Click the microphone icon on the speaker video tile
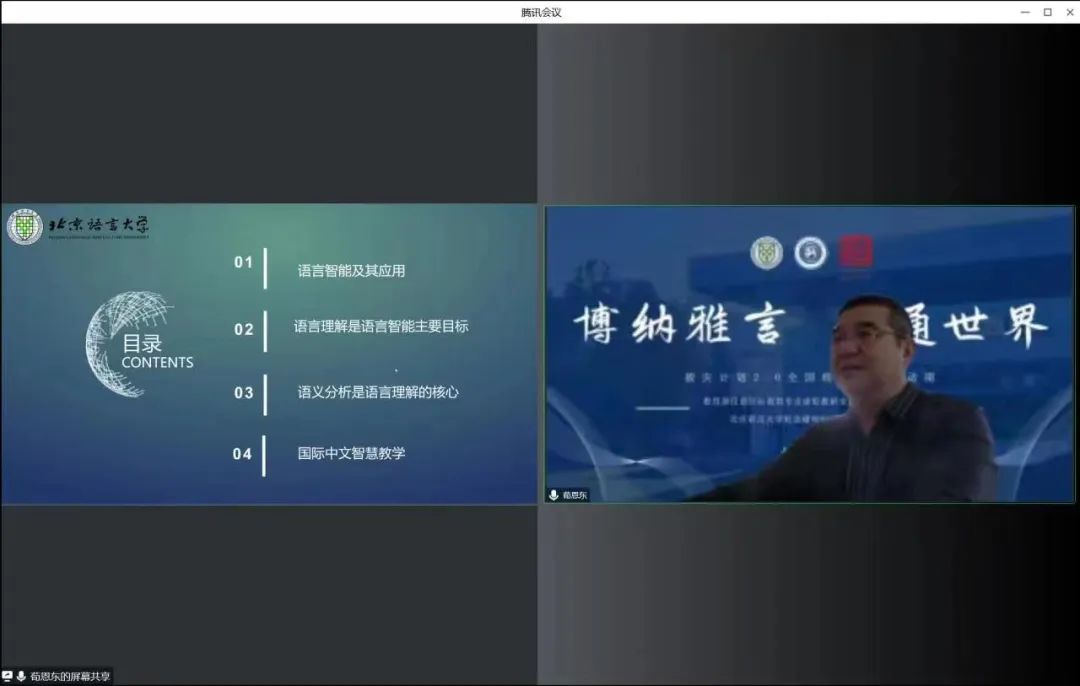This screenshot has height=686, width=1080. click(x=553, y=495)
